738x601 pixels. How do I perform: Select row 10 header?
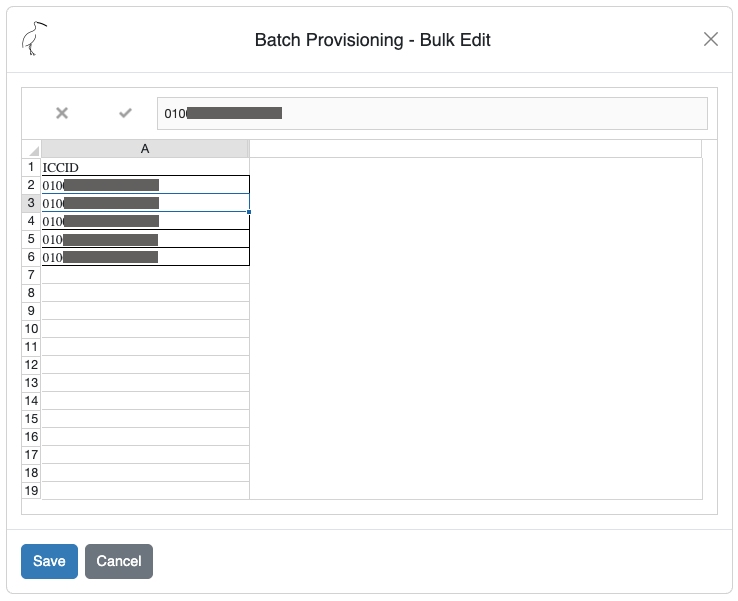[31, 329]
